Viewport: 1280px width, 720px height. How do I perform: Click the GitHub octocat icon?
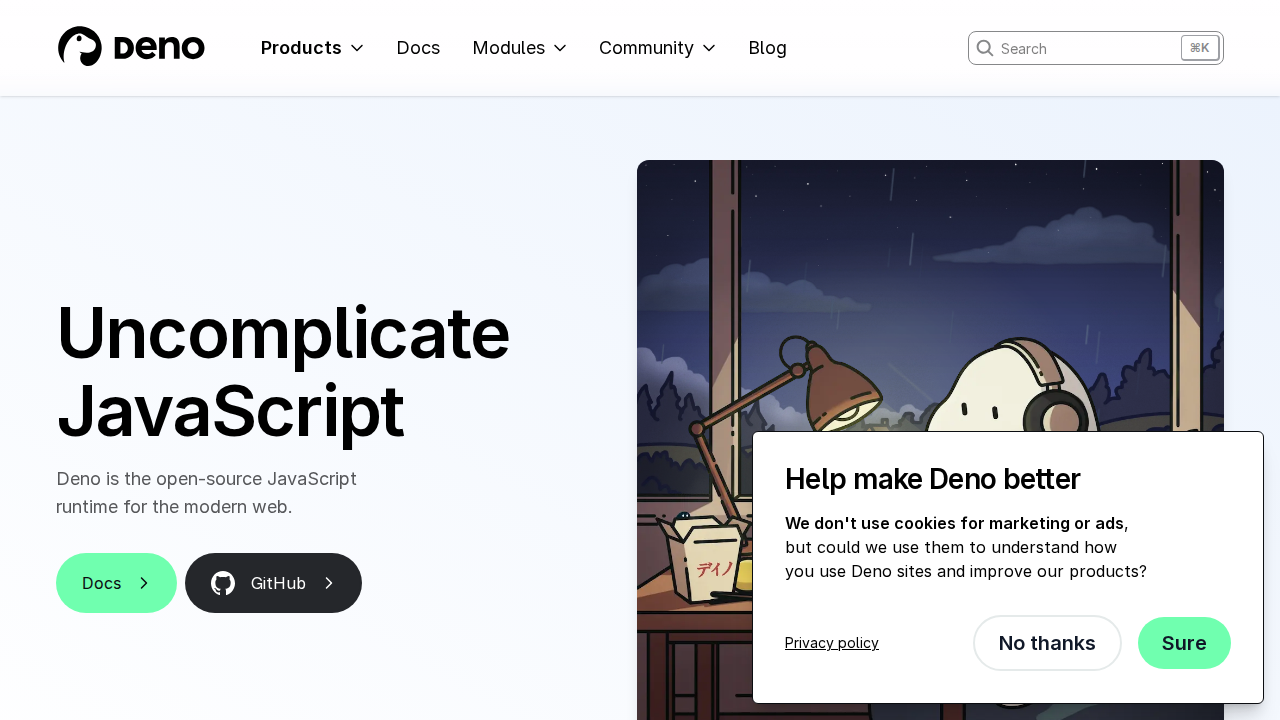[x=223, y=583]
